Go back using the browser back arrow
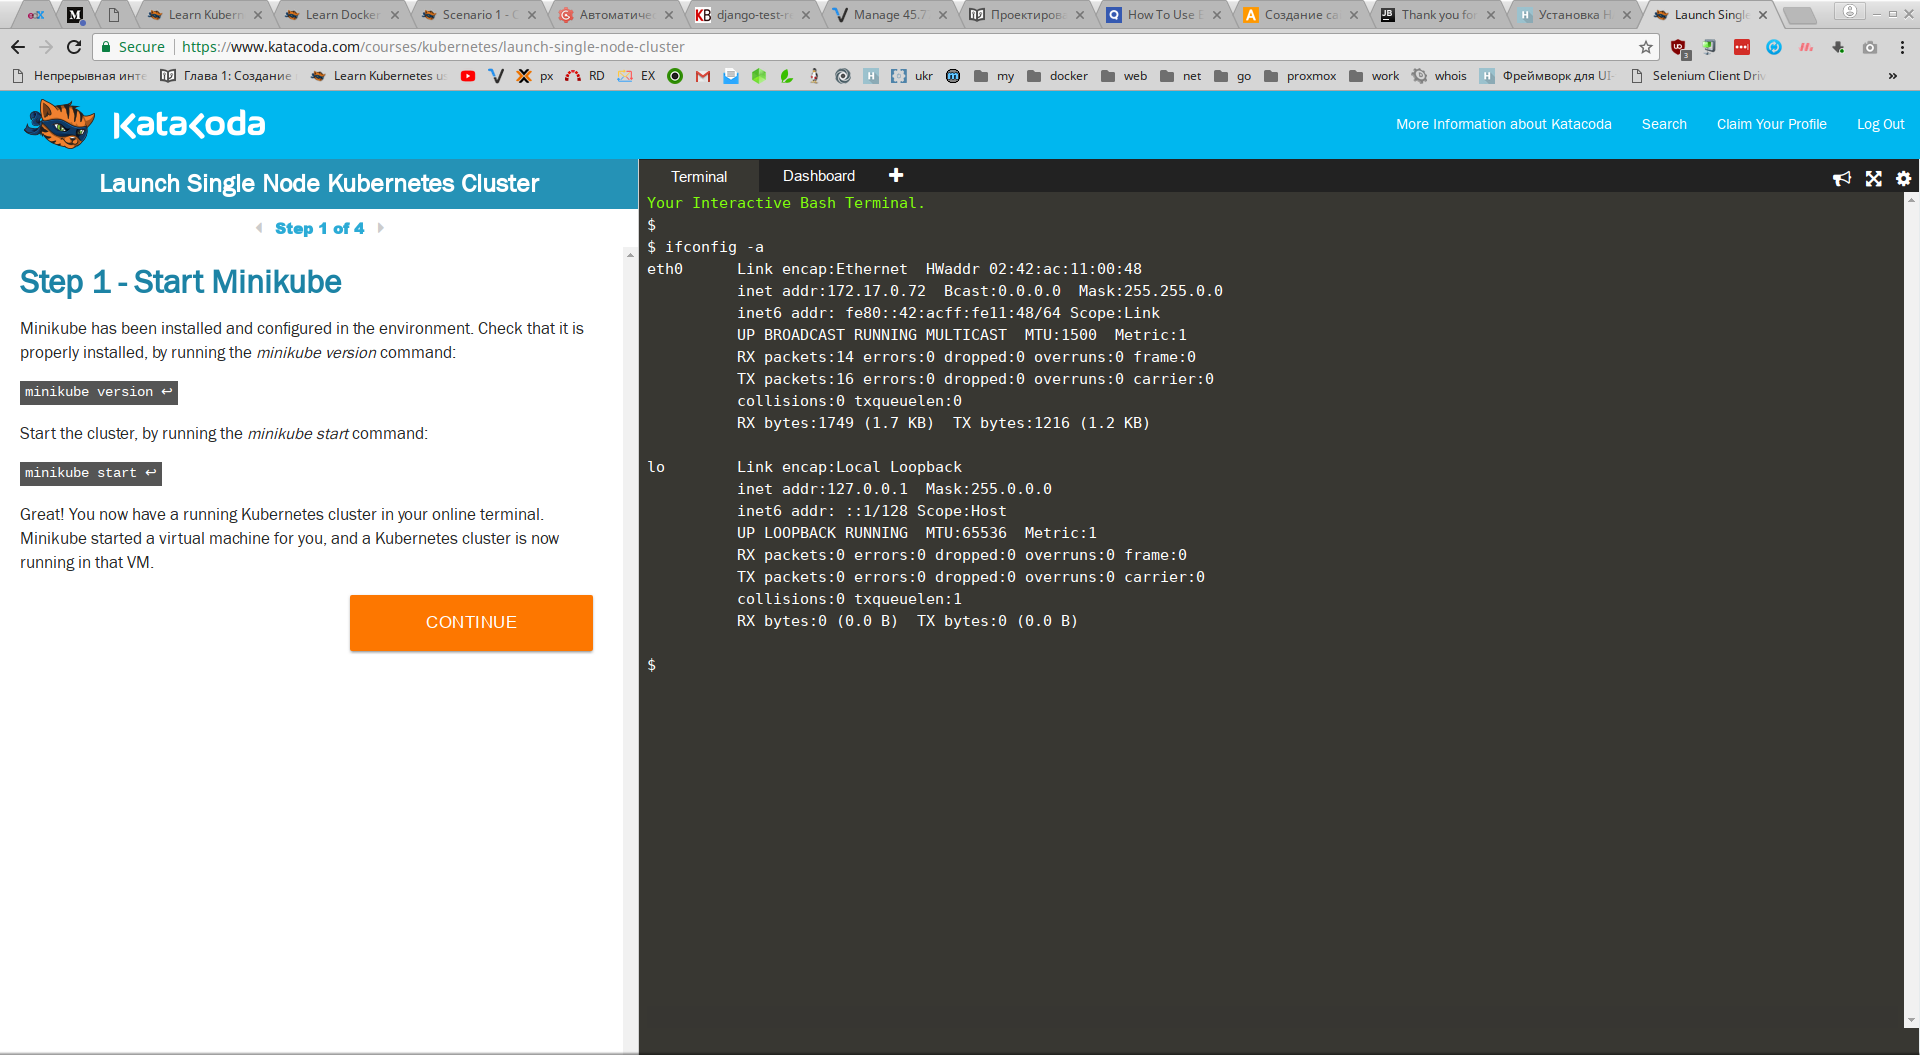 click(18, 47)
